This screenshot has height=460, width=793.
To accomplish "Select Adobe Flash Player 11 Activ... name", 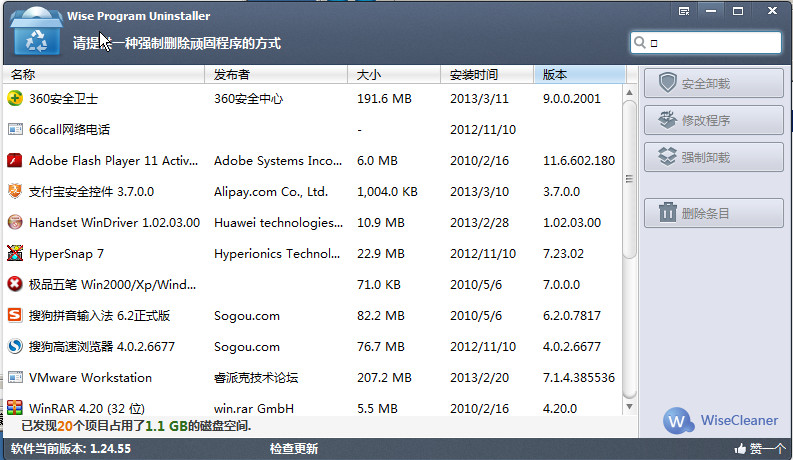I will pyautogui.click(x=113, y=161).
